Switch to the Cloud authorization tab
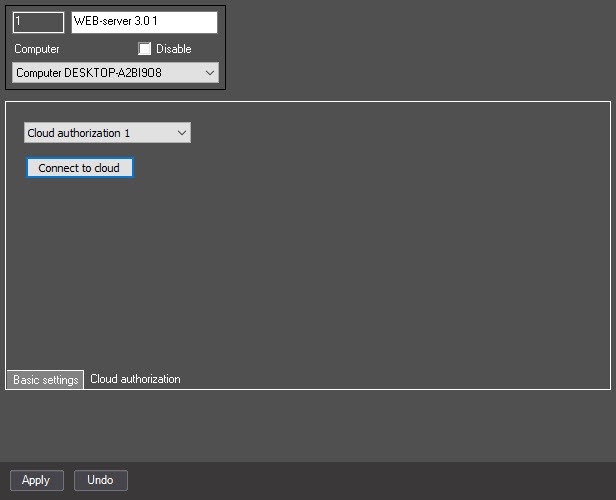Image resolution: width=616 pixels, height=500 pixels. pyautogui.click(x=136, y=379)
